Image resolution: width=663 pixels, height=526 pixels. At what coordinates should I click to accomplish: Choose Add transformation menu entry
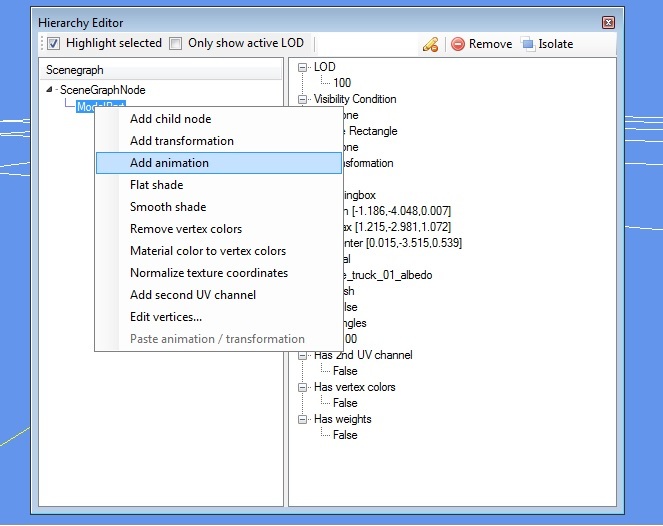(x=218, y=141)
